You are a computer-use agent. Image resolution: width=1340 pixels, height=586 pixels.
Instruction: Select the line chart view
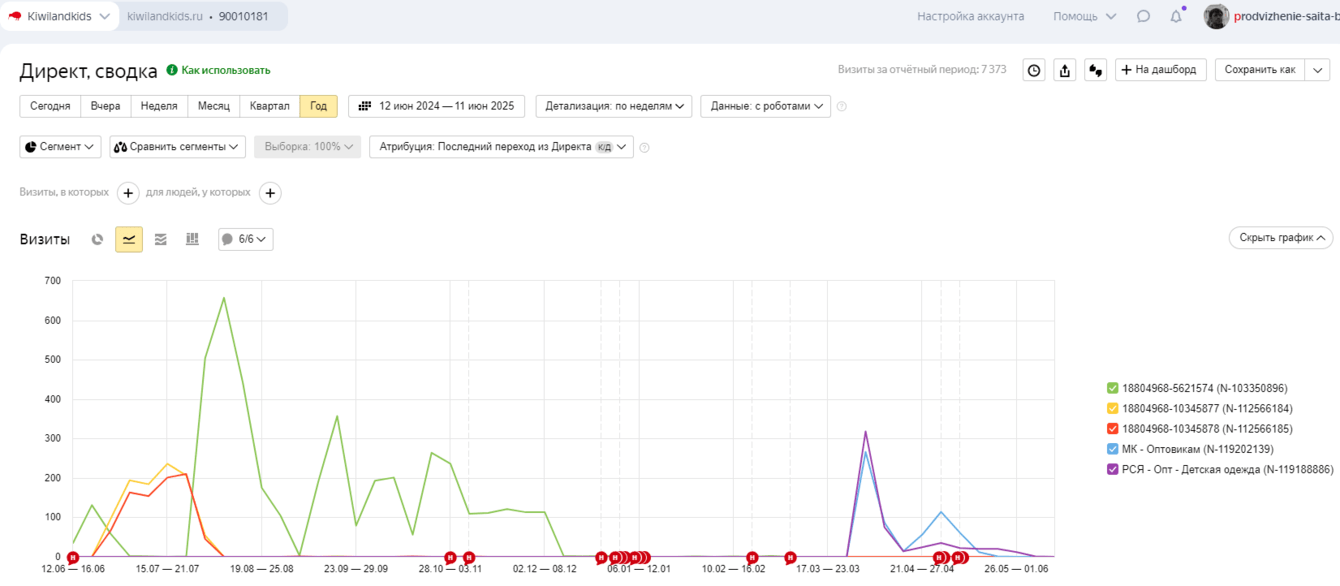pyautogui.click(x=129, y=239)
